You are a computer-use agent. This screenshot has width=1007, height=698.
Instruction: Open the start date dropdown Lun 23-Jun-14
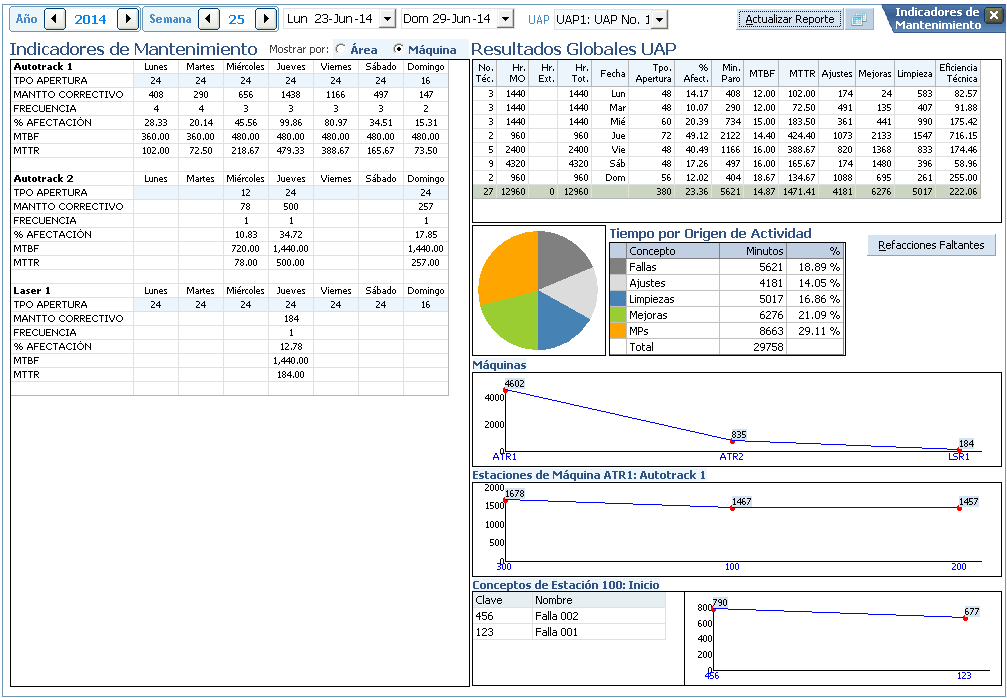point(388,19)
